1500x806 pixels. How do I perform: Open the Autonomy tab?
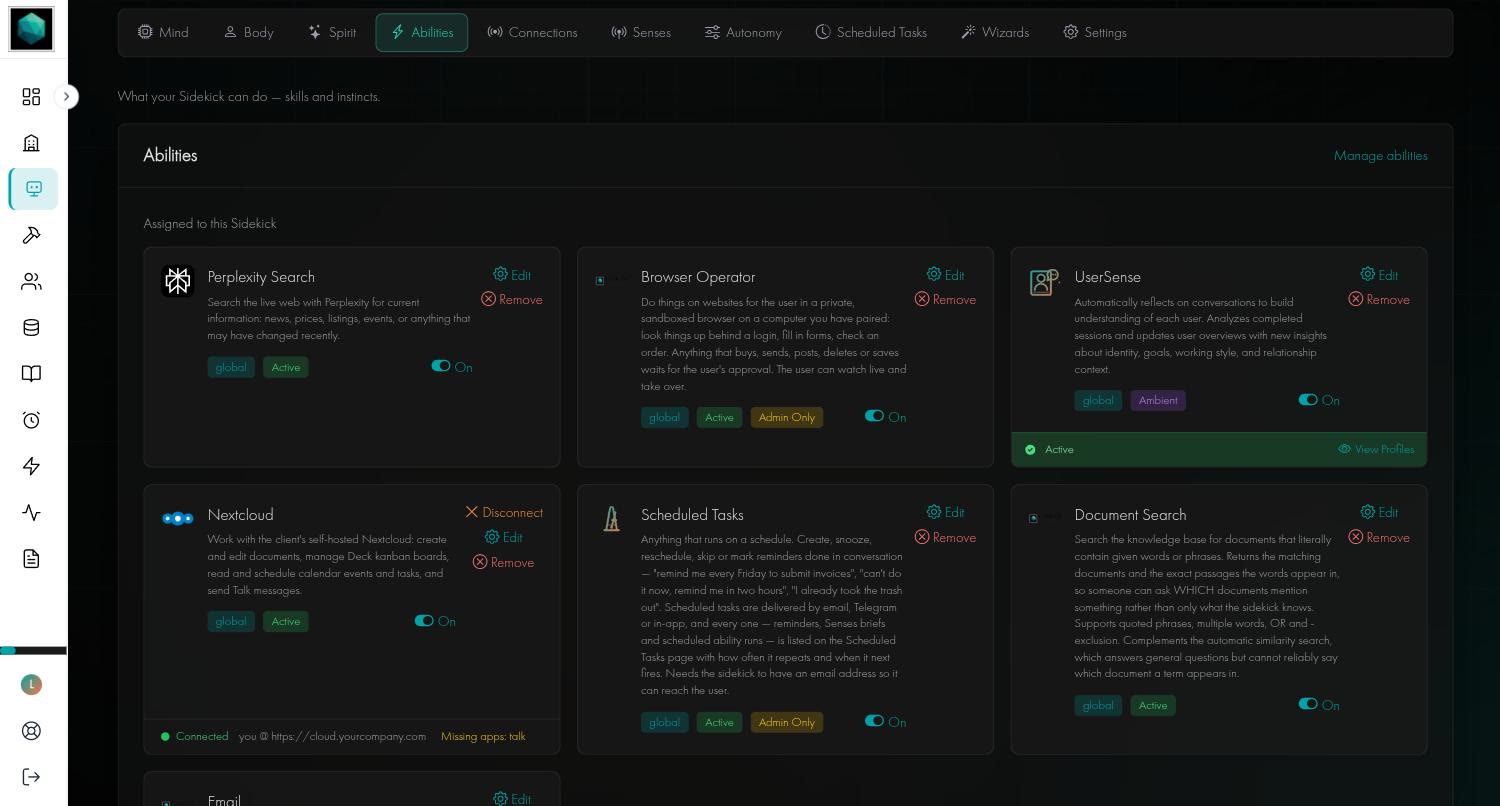(x=743, y=32)
